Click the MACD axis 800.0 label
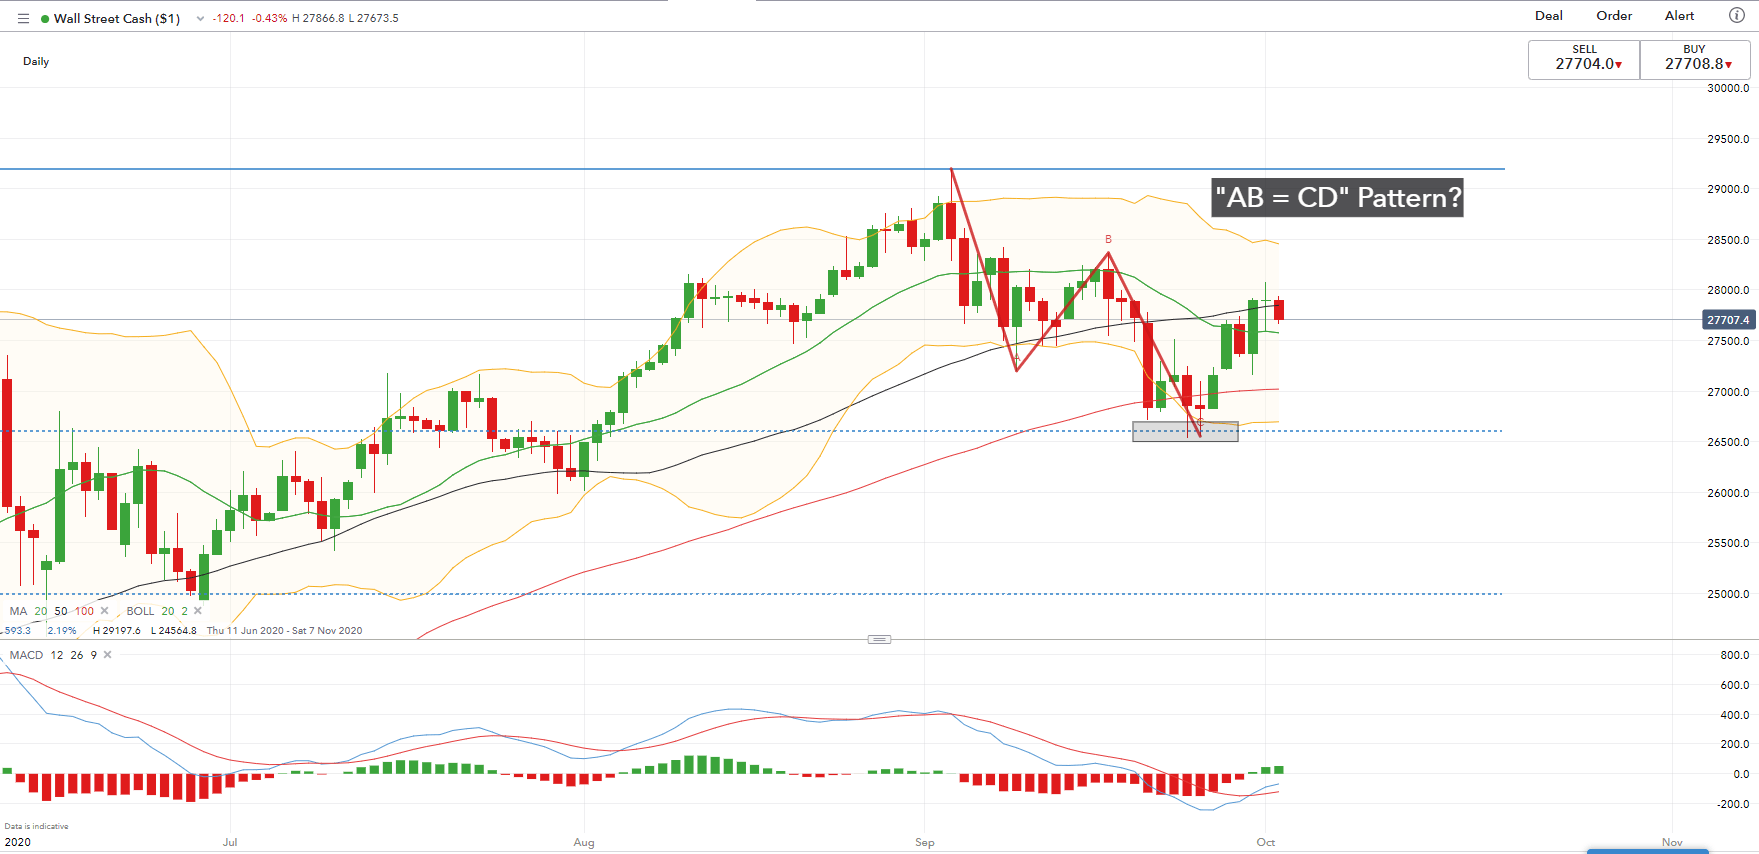Image resolution: width=1759 pixels, height=854 pixels. tap(1735, 655)
